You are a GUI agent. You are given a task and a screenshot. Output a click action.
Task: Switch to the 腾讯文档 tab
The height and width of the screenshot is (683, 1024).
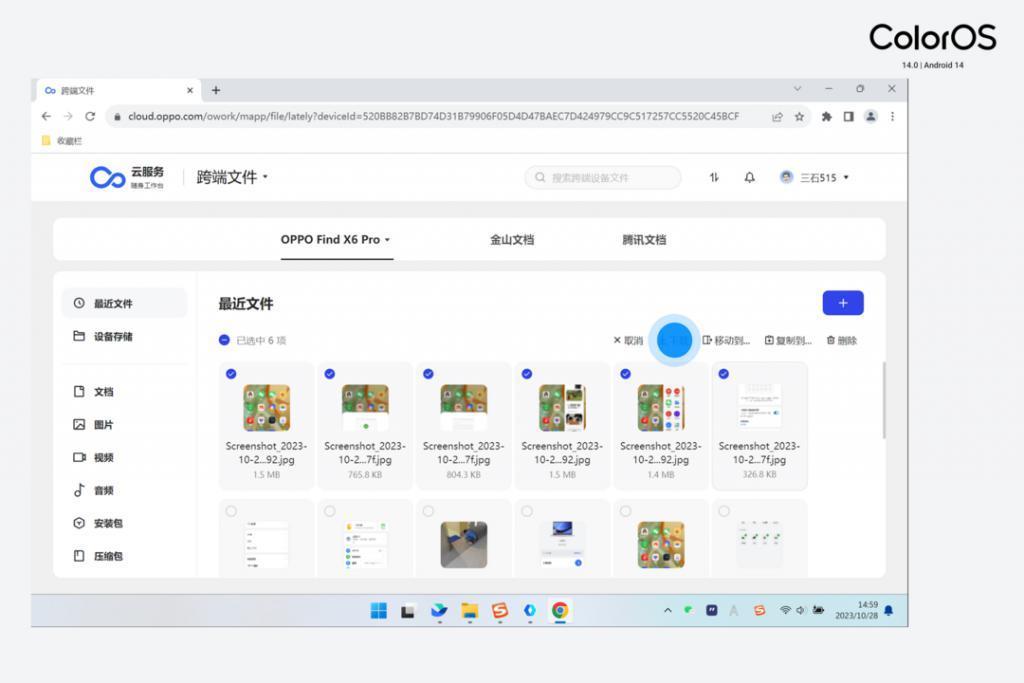tap(641, 240)
